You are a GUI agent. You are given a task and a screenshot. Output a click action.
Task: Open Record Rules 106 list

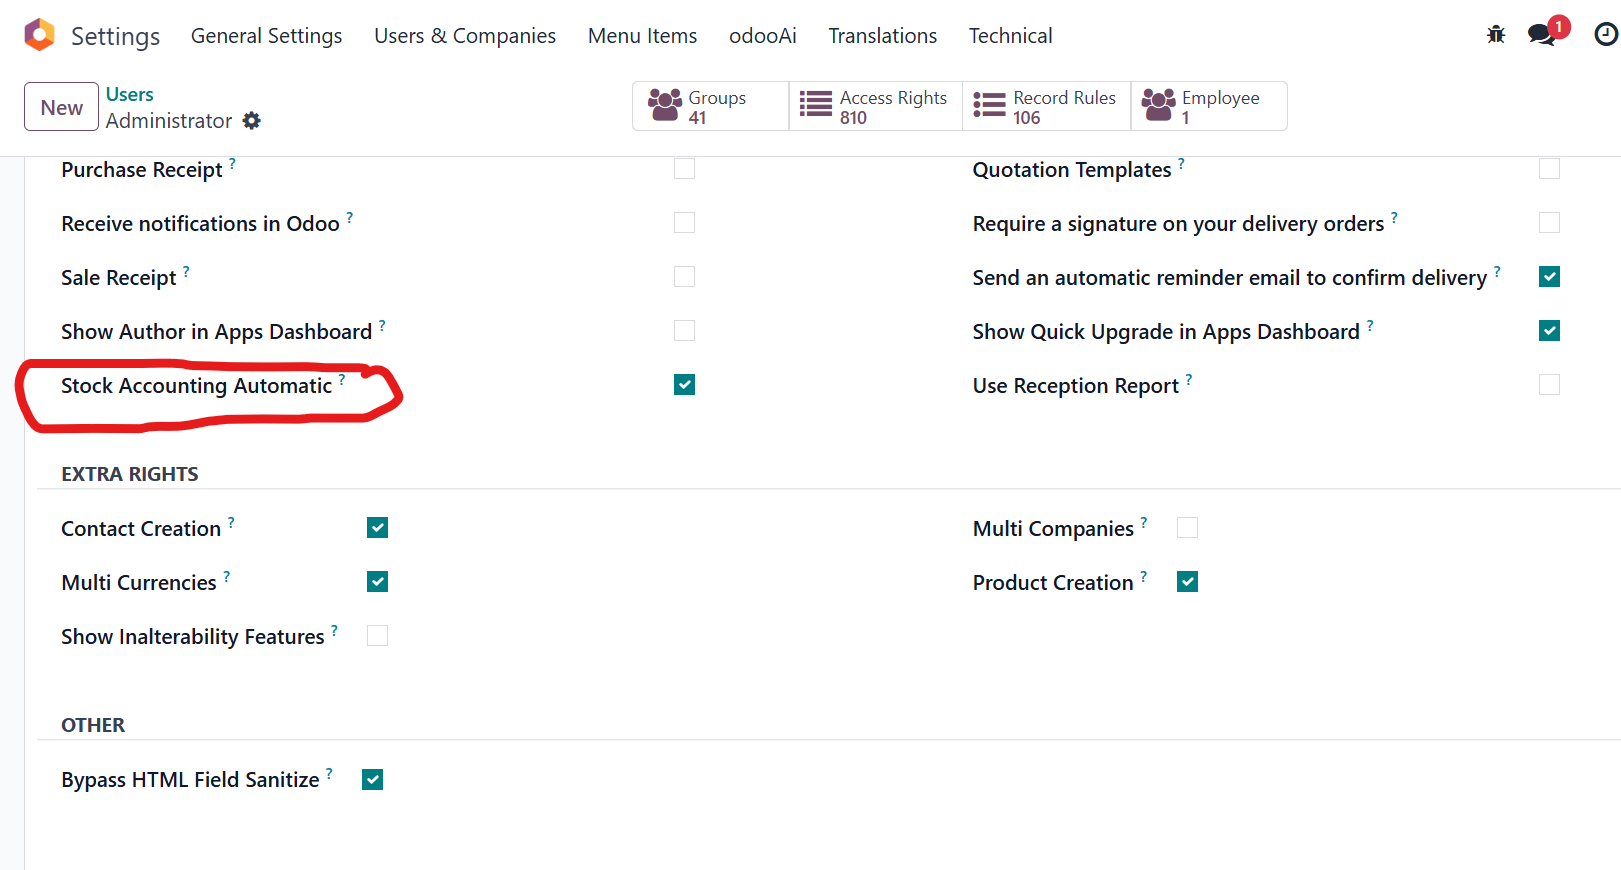coord(1047,106)
